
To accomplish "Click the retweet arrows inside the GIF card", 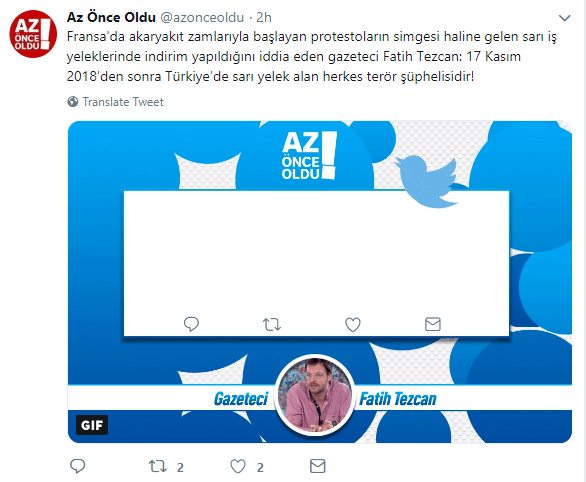I will click(x=272, y=324).
